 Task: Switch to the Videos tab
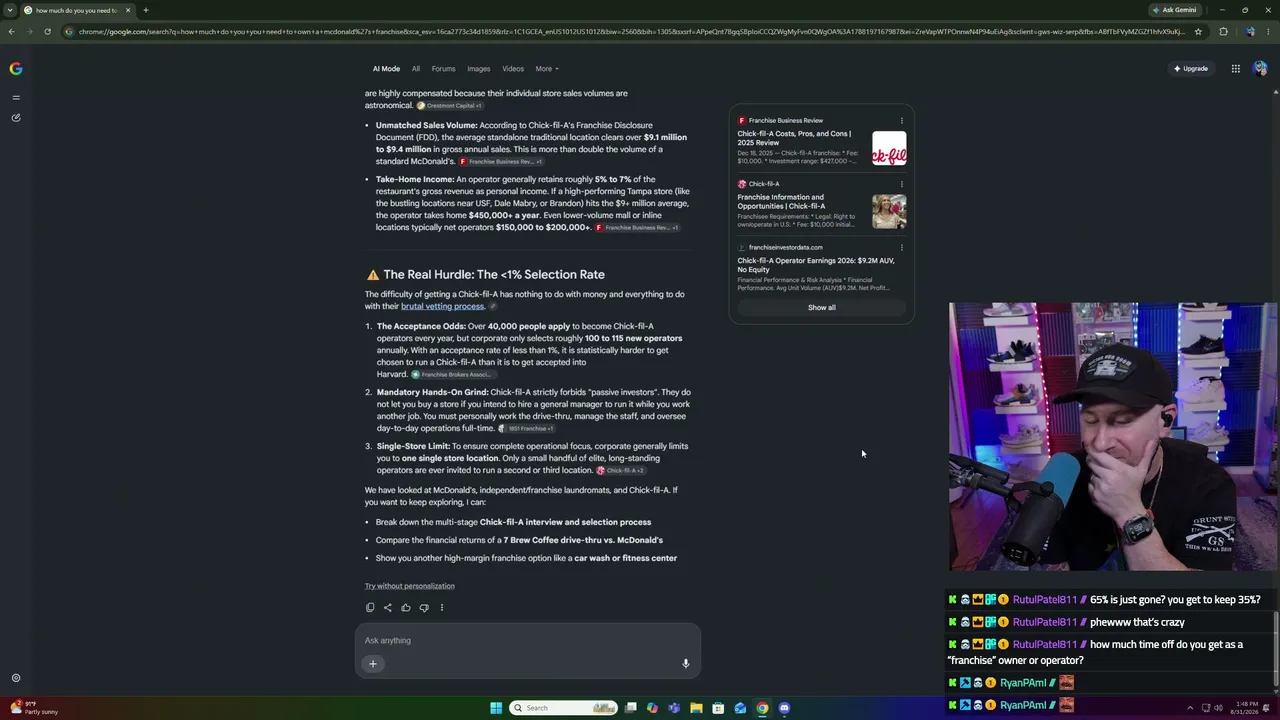click(513, 69)
